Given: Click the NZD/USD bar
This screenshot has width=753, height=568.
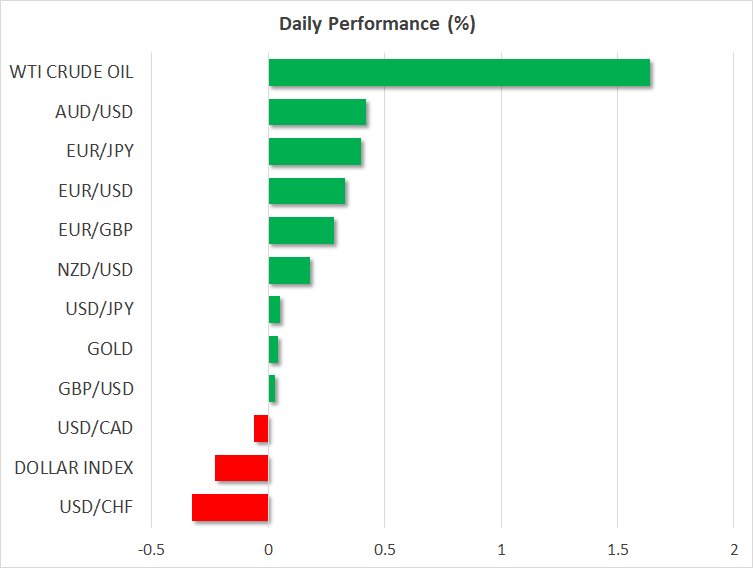Looking at the screenshot, I should 289,270.
